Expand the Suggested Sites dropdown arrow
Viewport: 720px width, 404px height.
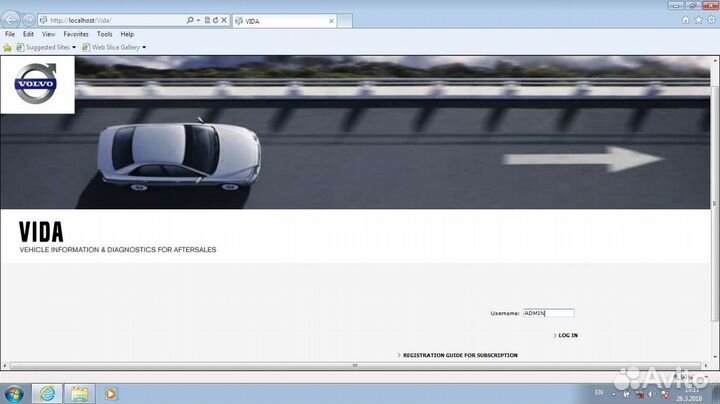[x=74, y=47]
